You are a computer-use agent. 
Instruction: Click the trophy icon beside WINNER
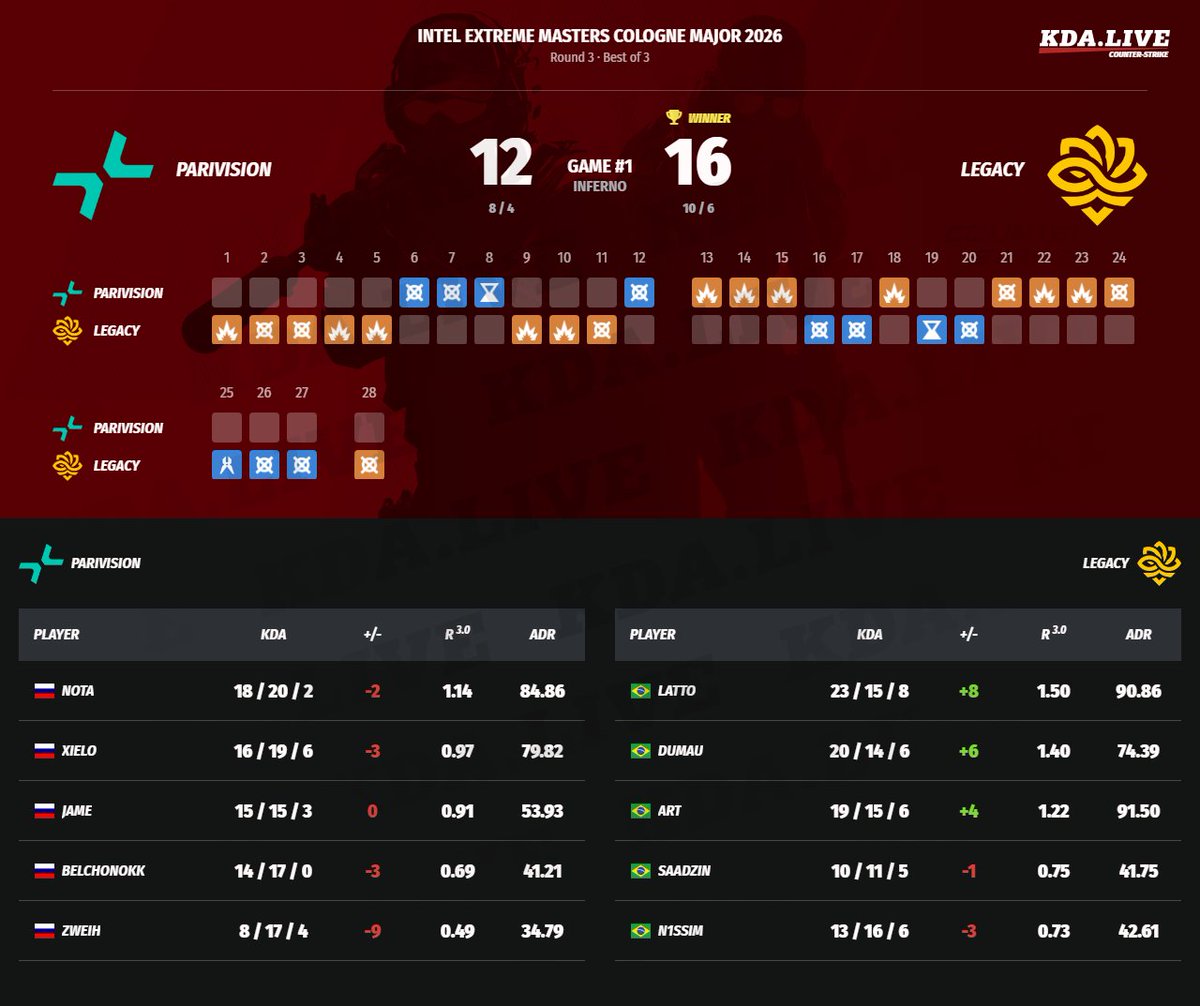point(674,117)
